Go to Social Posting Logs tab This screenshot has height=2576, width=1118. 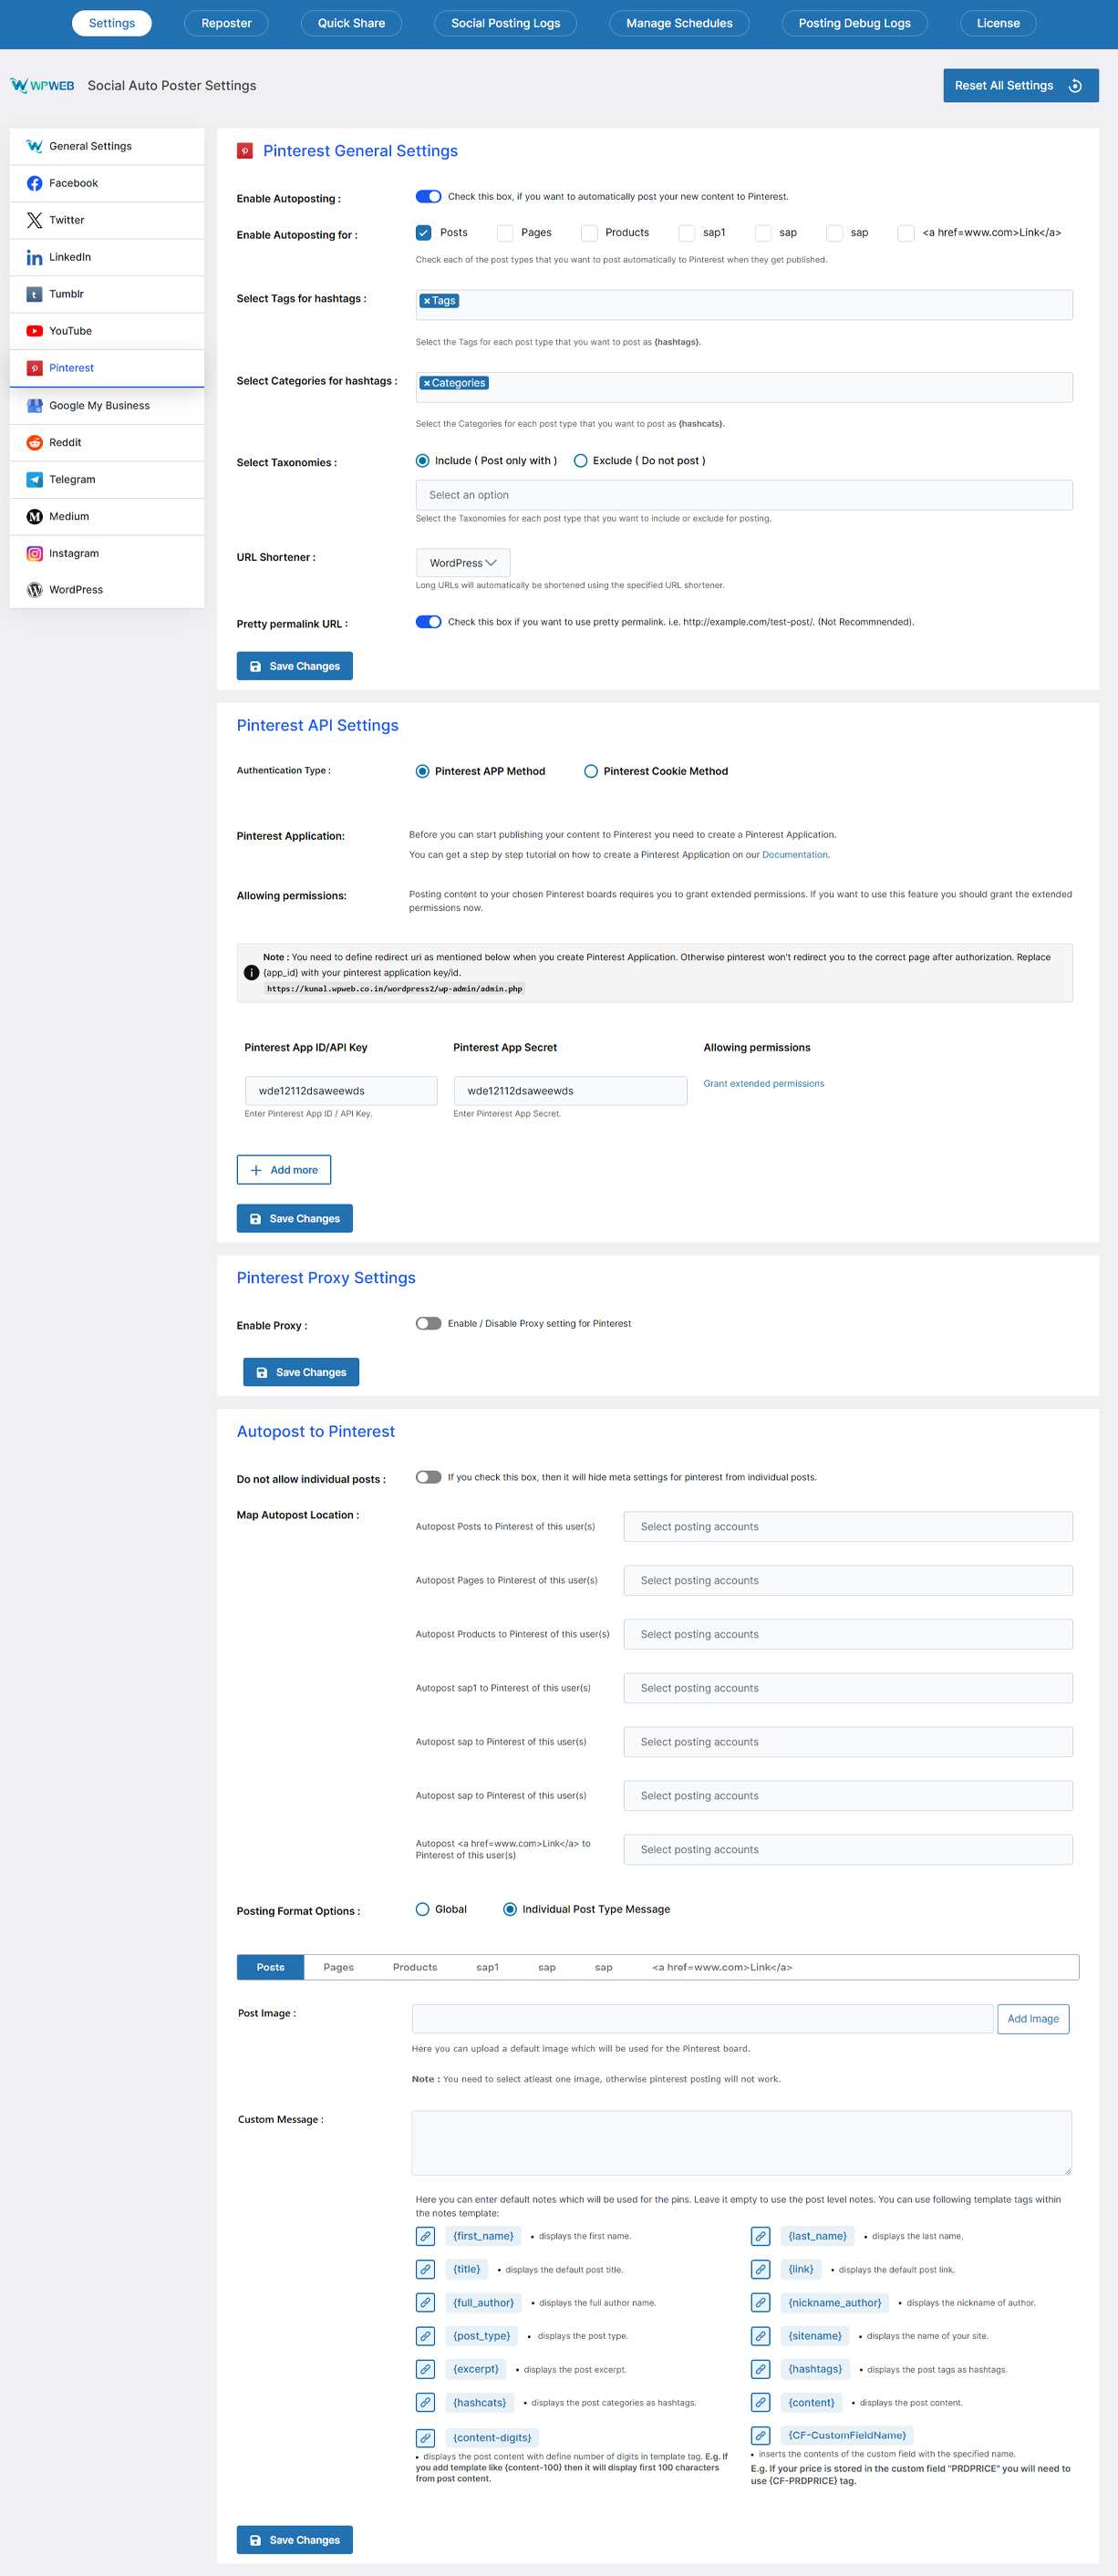click(505, 23)
